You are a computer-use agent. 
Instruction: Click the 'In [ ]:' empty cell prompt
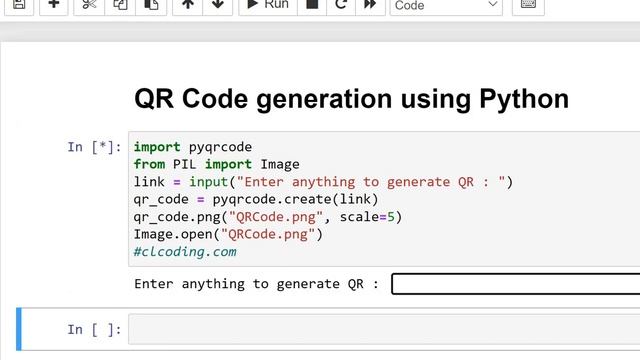pyautogui.click(x=94, y=329)
